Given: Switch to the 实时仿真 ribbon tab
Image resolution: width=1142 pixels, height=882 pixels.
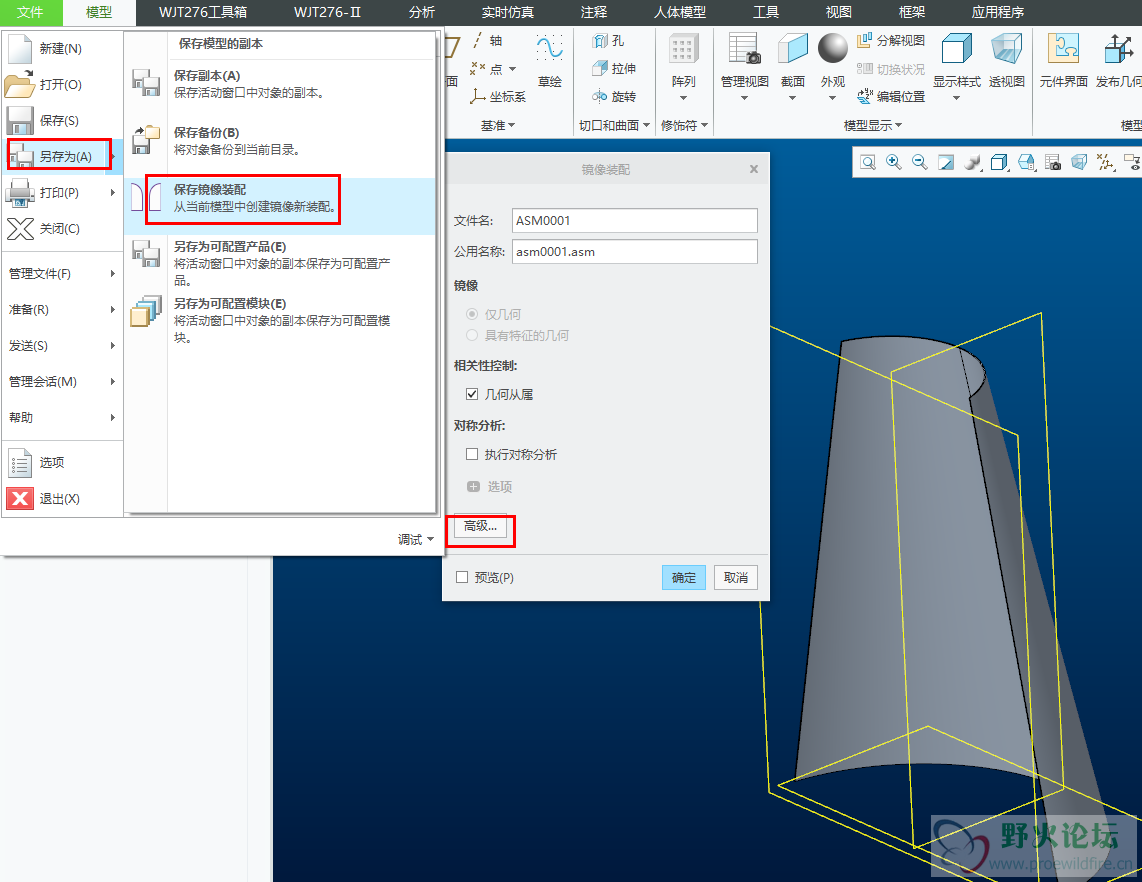Looking at the screenshot, I should (508, 12).
